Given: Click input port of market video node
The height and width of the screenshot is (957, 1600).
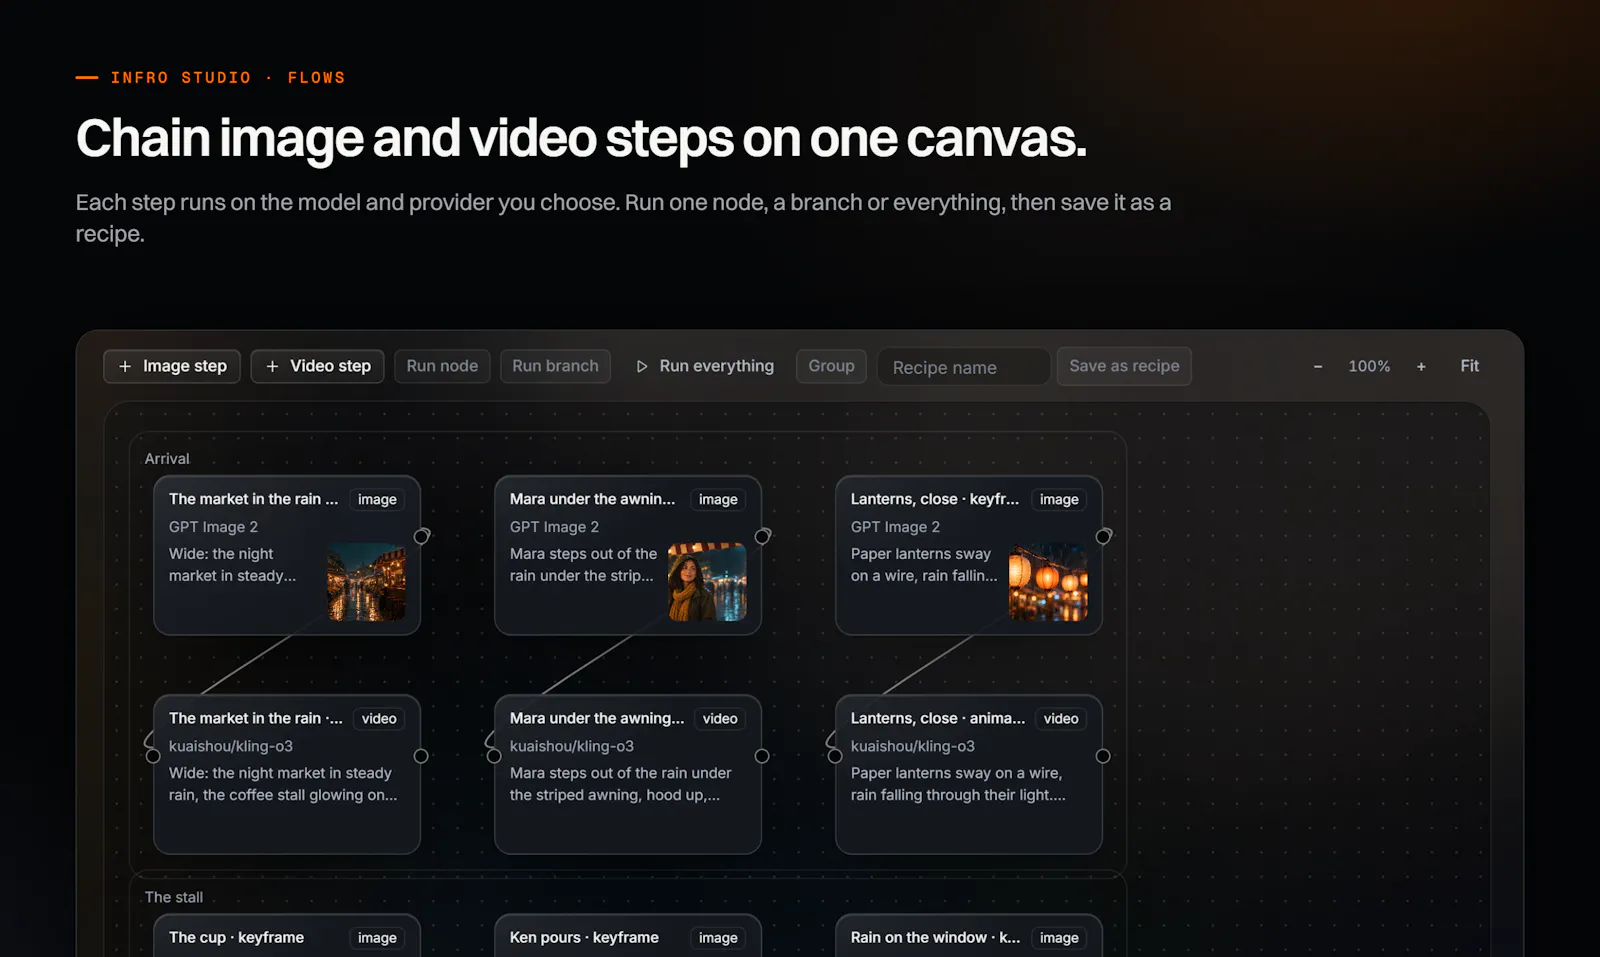Looking at the screenshot, I should pyautogui.click(x=153, y=756).
